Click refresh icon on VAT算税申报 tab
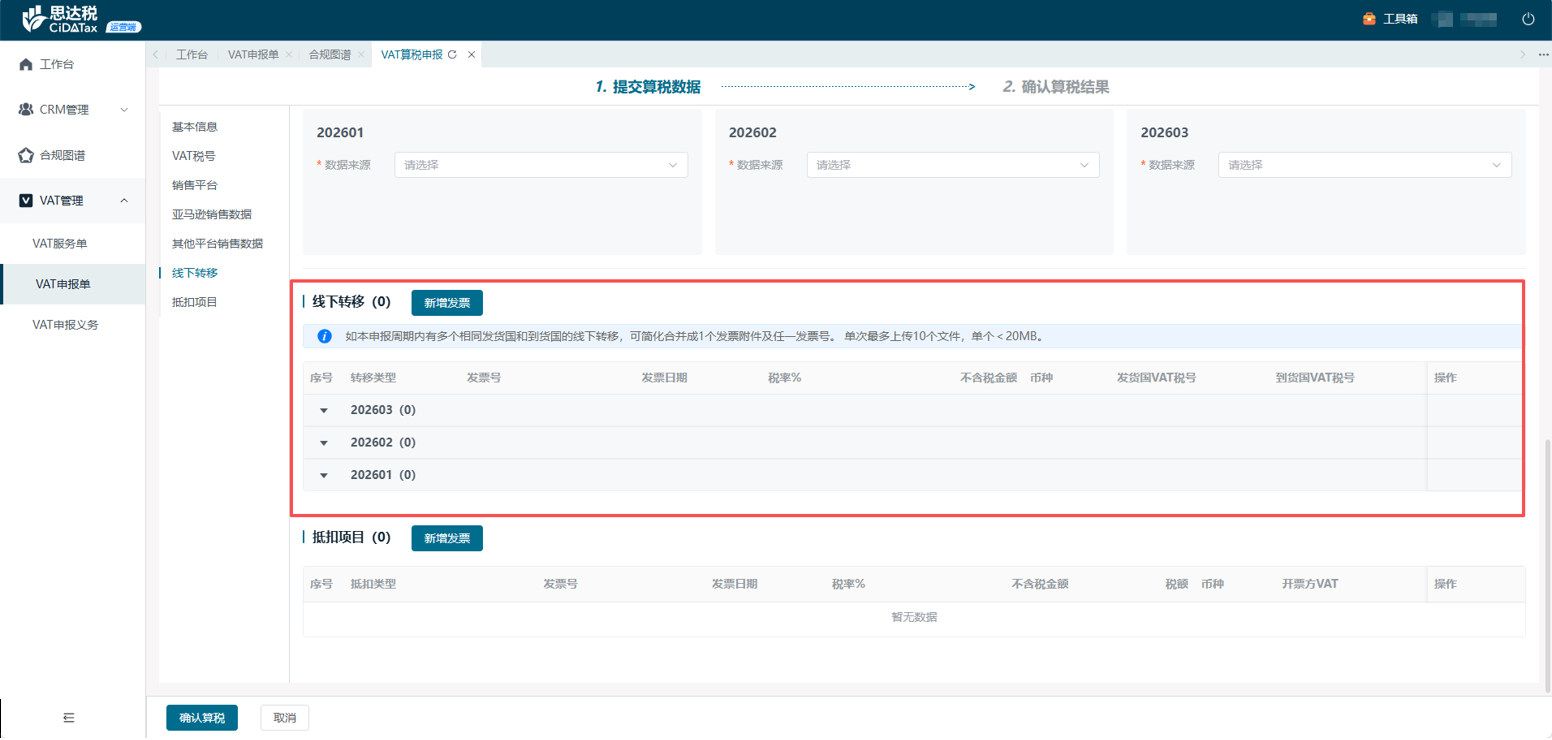The width and height of the screenshot is (1552, 740). pos(452,55)
